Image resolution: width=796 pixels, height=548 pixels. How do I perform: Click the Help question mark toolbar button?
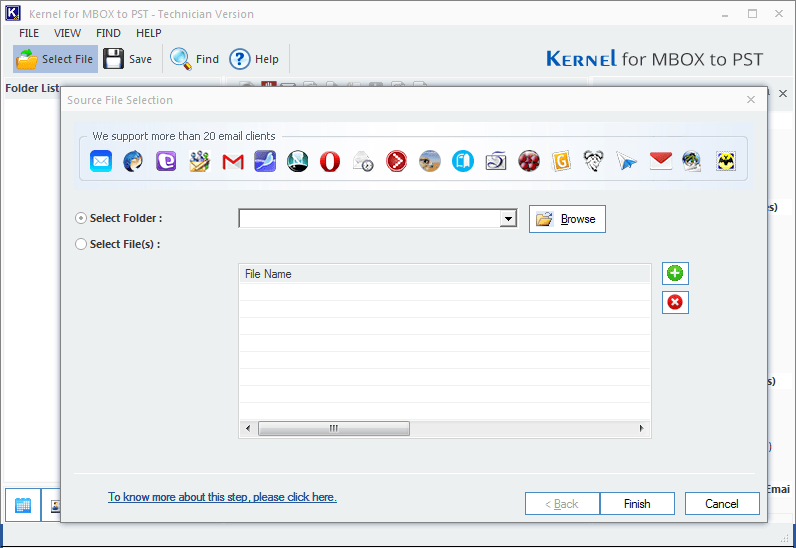[254, 59]
